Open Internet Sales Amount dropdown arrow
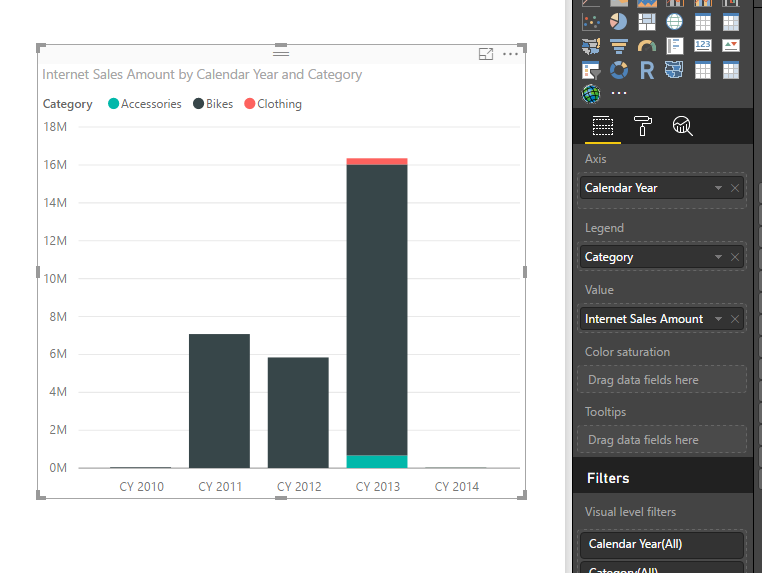Image resolution: width=762 pixels, height=573 pixels. 718,319
